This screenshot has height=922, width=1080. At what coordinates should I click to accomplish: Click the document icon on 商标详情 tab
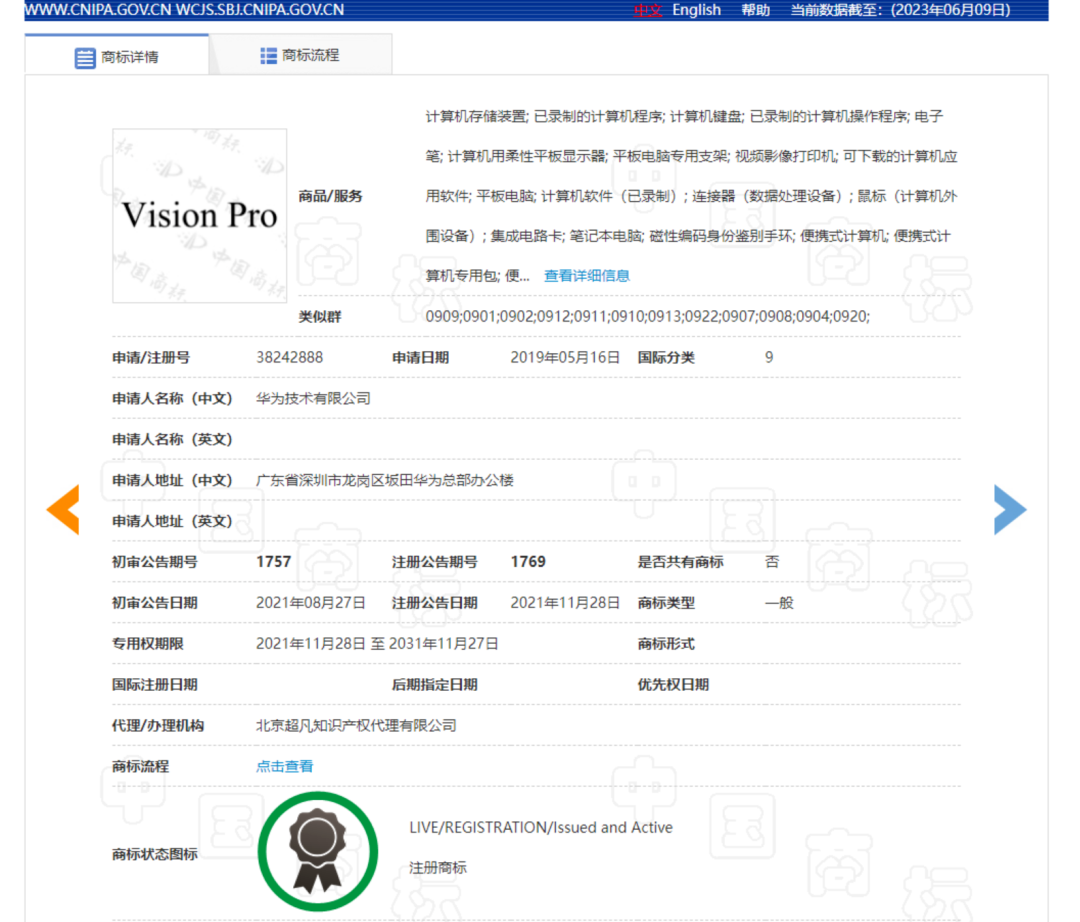pos(84,57)
